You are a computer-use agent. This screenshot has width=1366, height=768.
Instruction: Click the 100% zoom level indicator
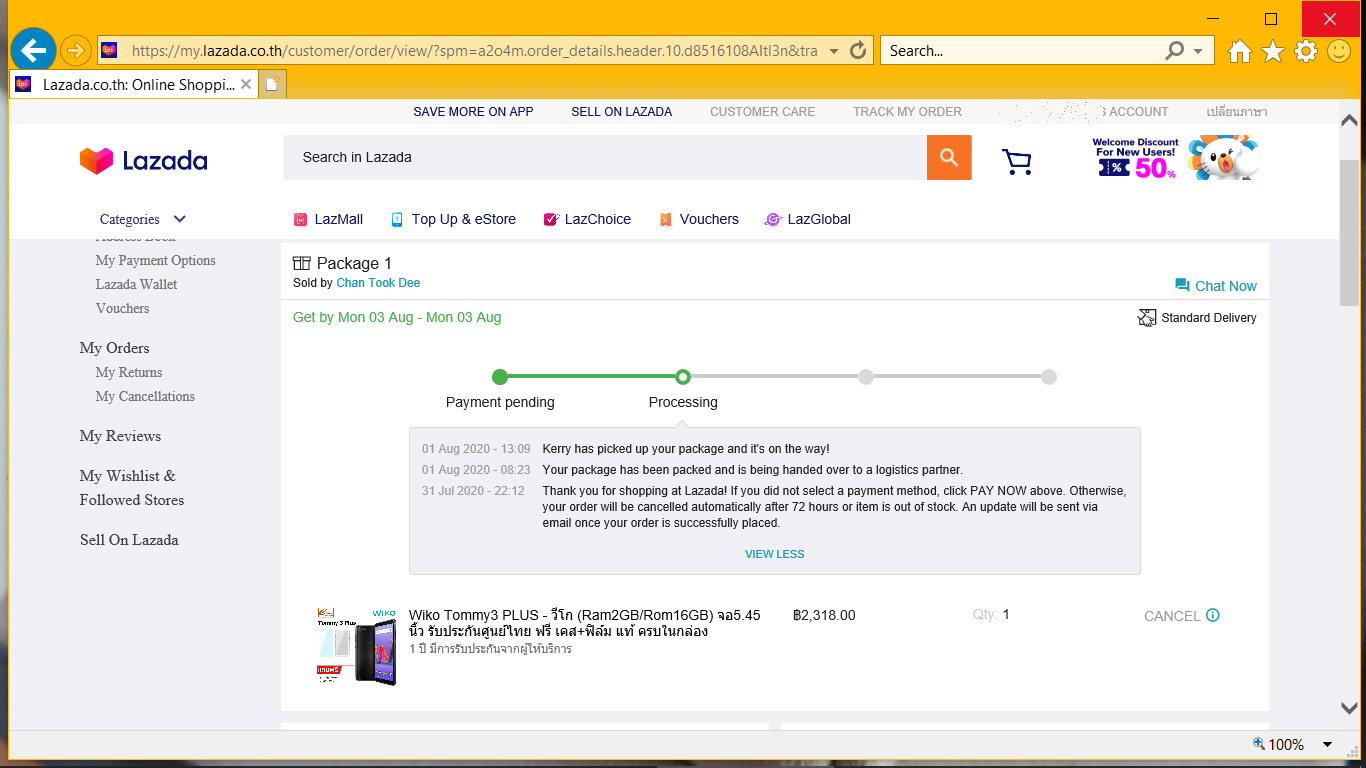[1278, 744]
